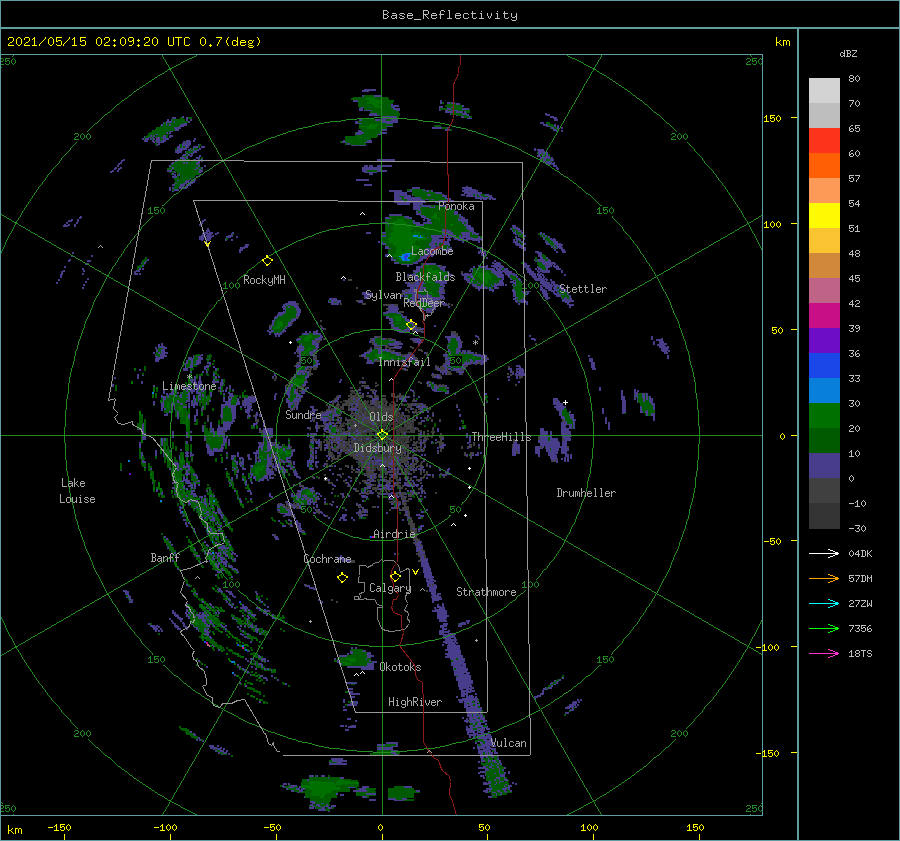Click the Banff label
This screenshot has width=900, height=841.
(165, 557)
